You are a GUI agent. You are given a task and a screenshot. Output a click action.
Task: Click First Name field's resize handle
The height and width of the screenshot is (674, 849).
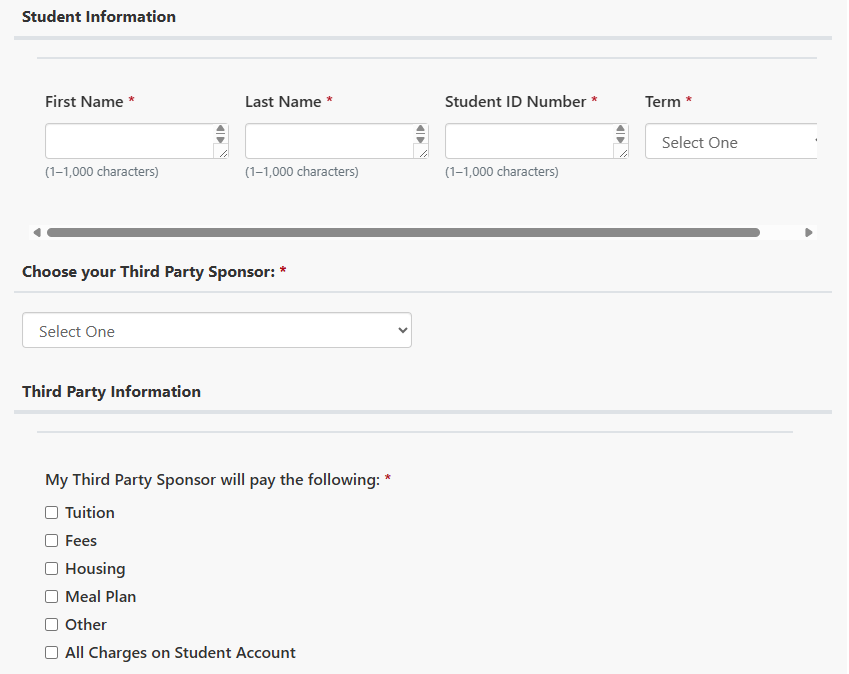223,153
